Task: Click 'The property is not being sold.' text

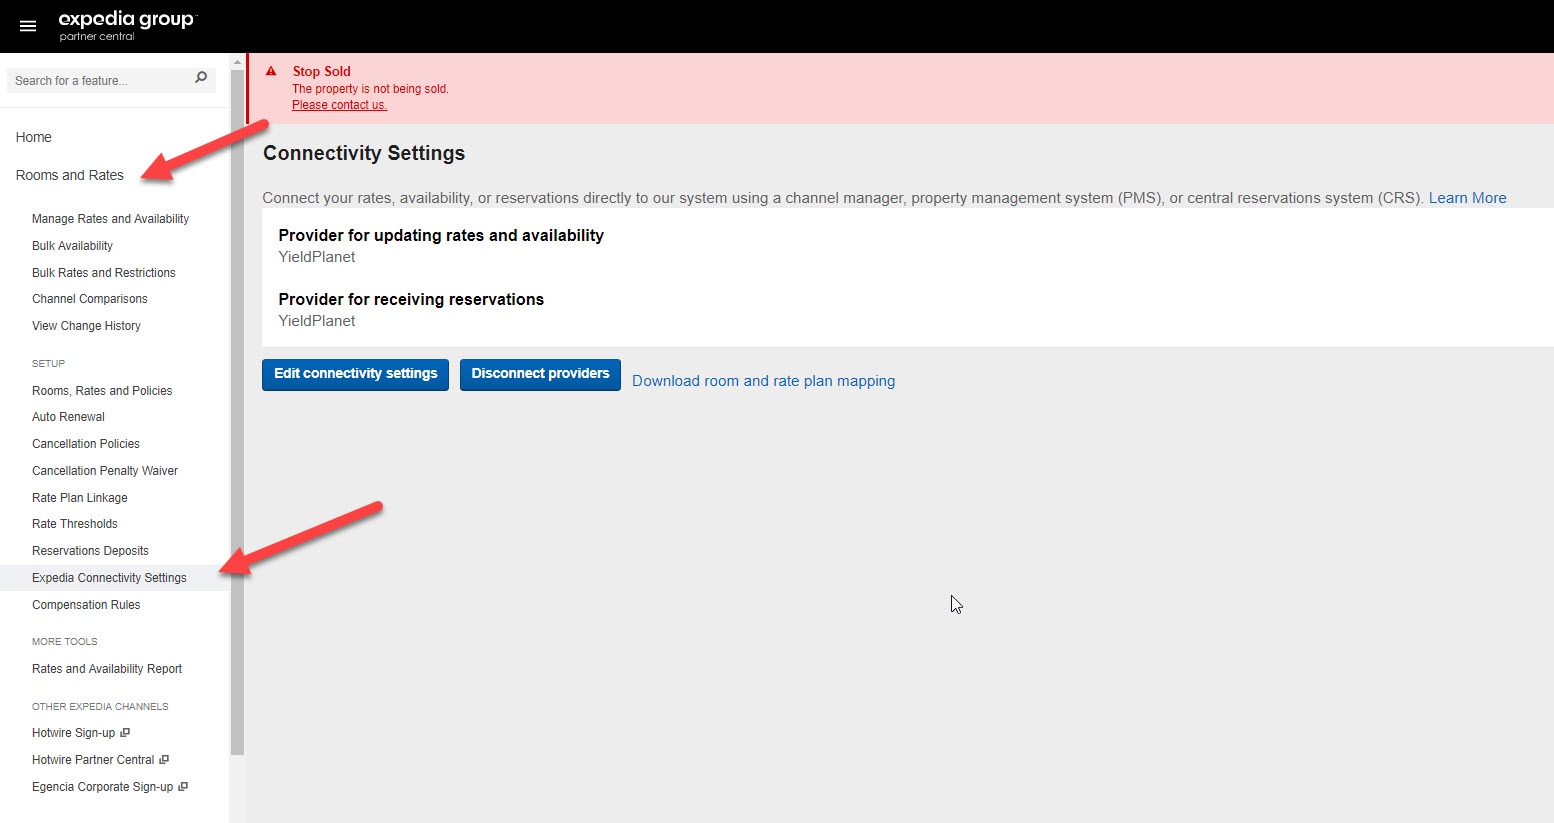Action: click(x=370, y=89)
